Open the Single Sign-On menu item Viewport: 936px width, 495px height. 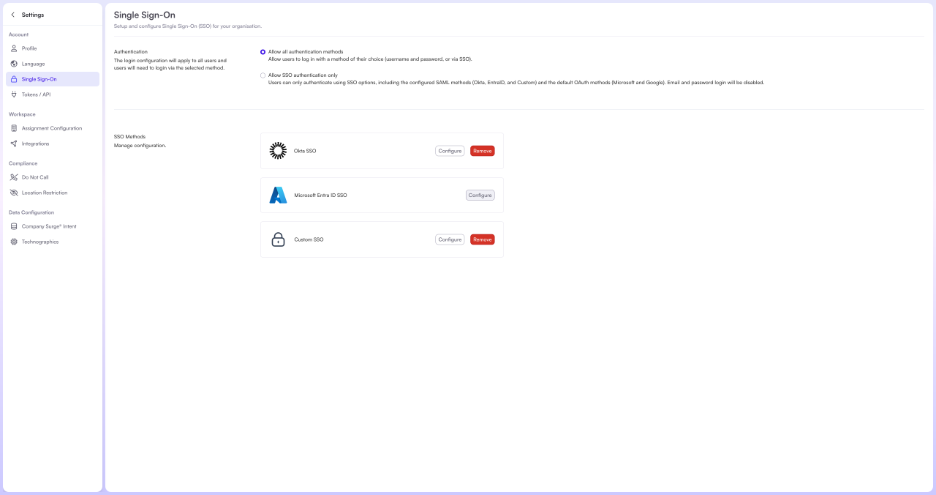(39, 79)
